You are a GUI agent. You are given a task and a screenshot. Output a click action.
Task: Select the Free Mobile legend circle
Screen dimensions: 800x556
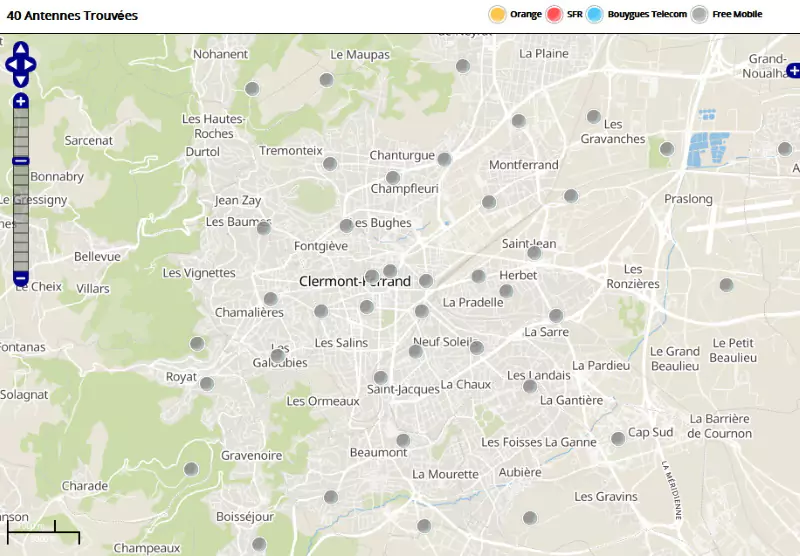[700, 14]
